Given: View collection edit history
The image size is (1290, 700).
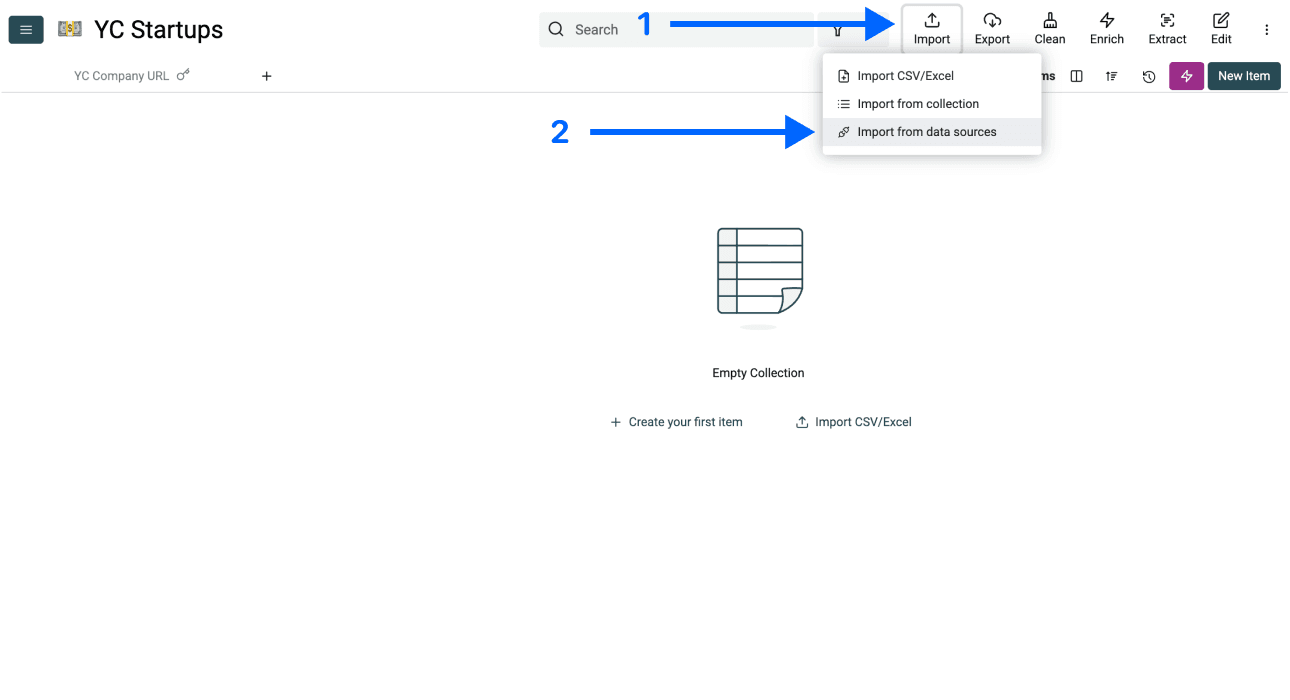Looking at the screenshot, I should 1148,76.
